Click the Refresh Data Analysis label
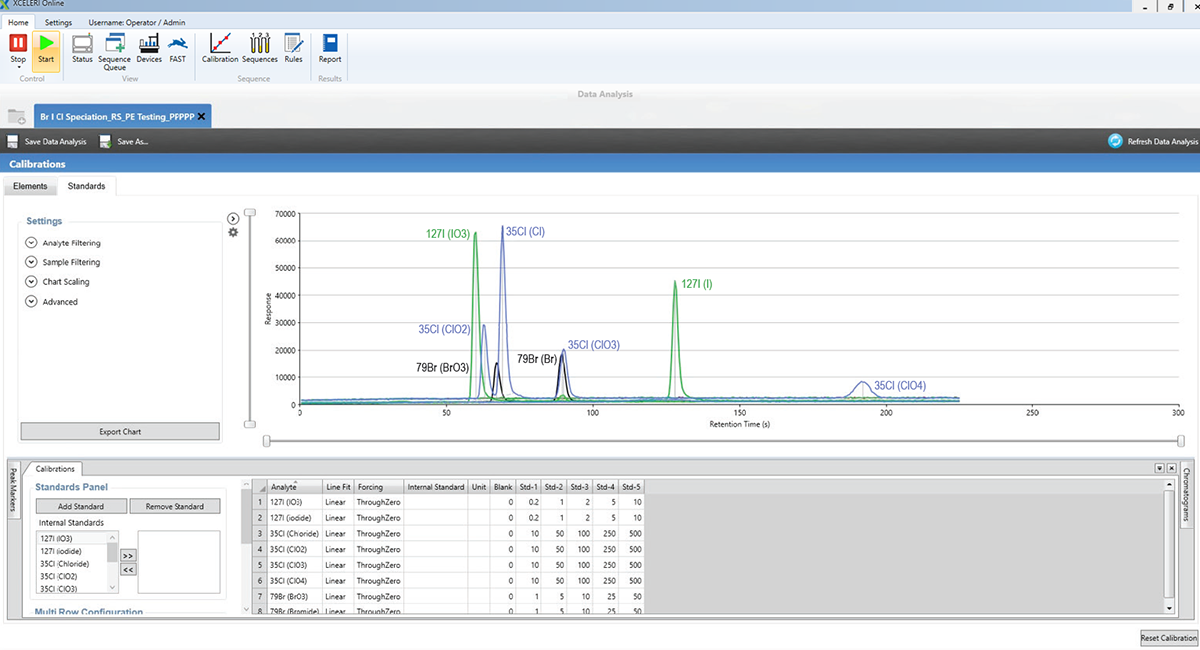The height and width of the screenshot is (650, 1200). click(1162, 142)
